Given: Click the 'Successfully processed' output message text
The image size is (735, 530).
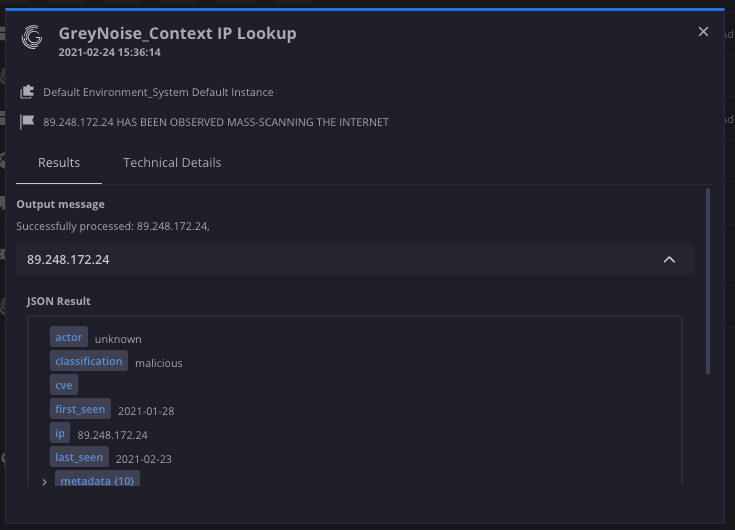Looking at the screenshot, I should coord(113,226).
